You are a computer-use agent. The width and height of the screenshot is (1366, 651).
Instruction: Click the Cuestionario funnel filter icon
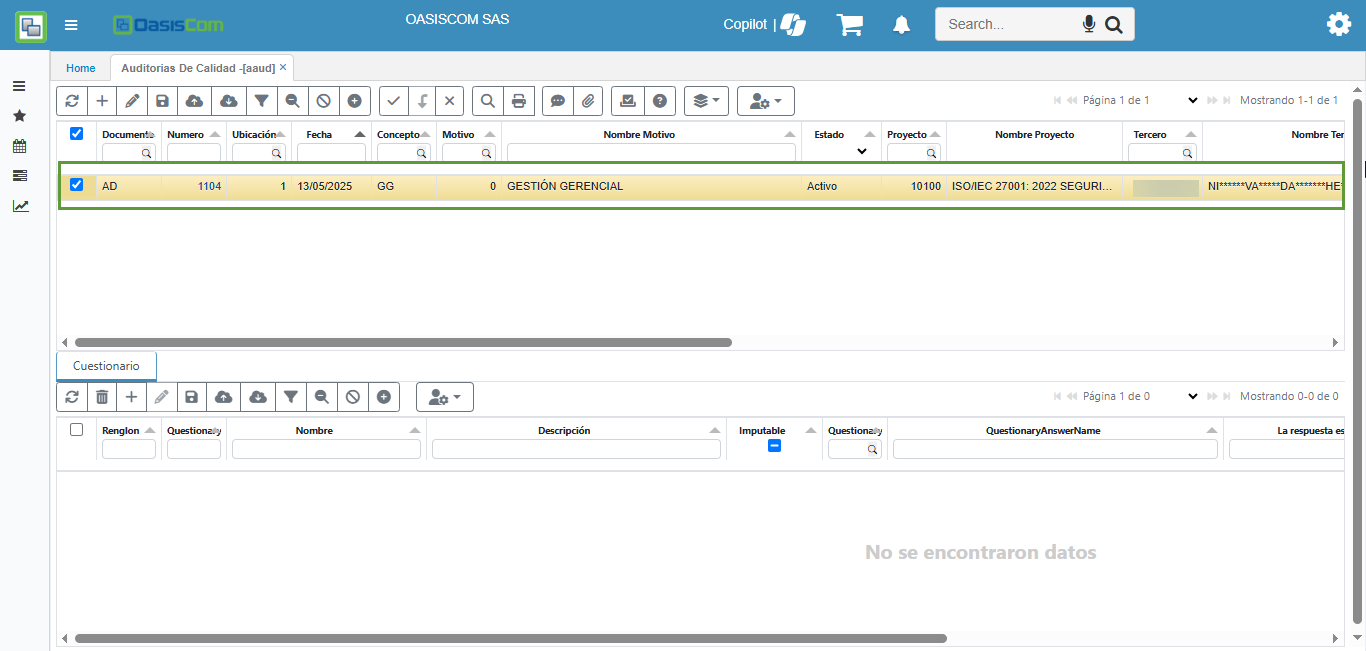[x=290, y=397]
